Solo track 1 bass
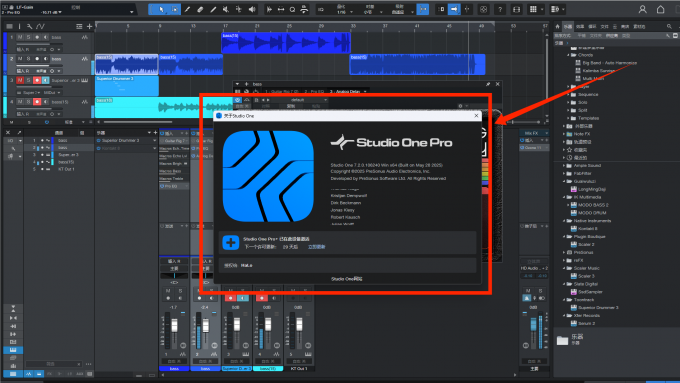 [28, 37]
